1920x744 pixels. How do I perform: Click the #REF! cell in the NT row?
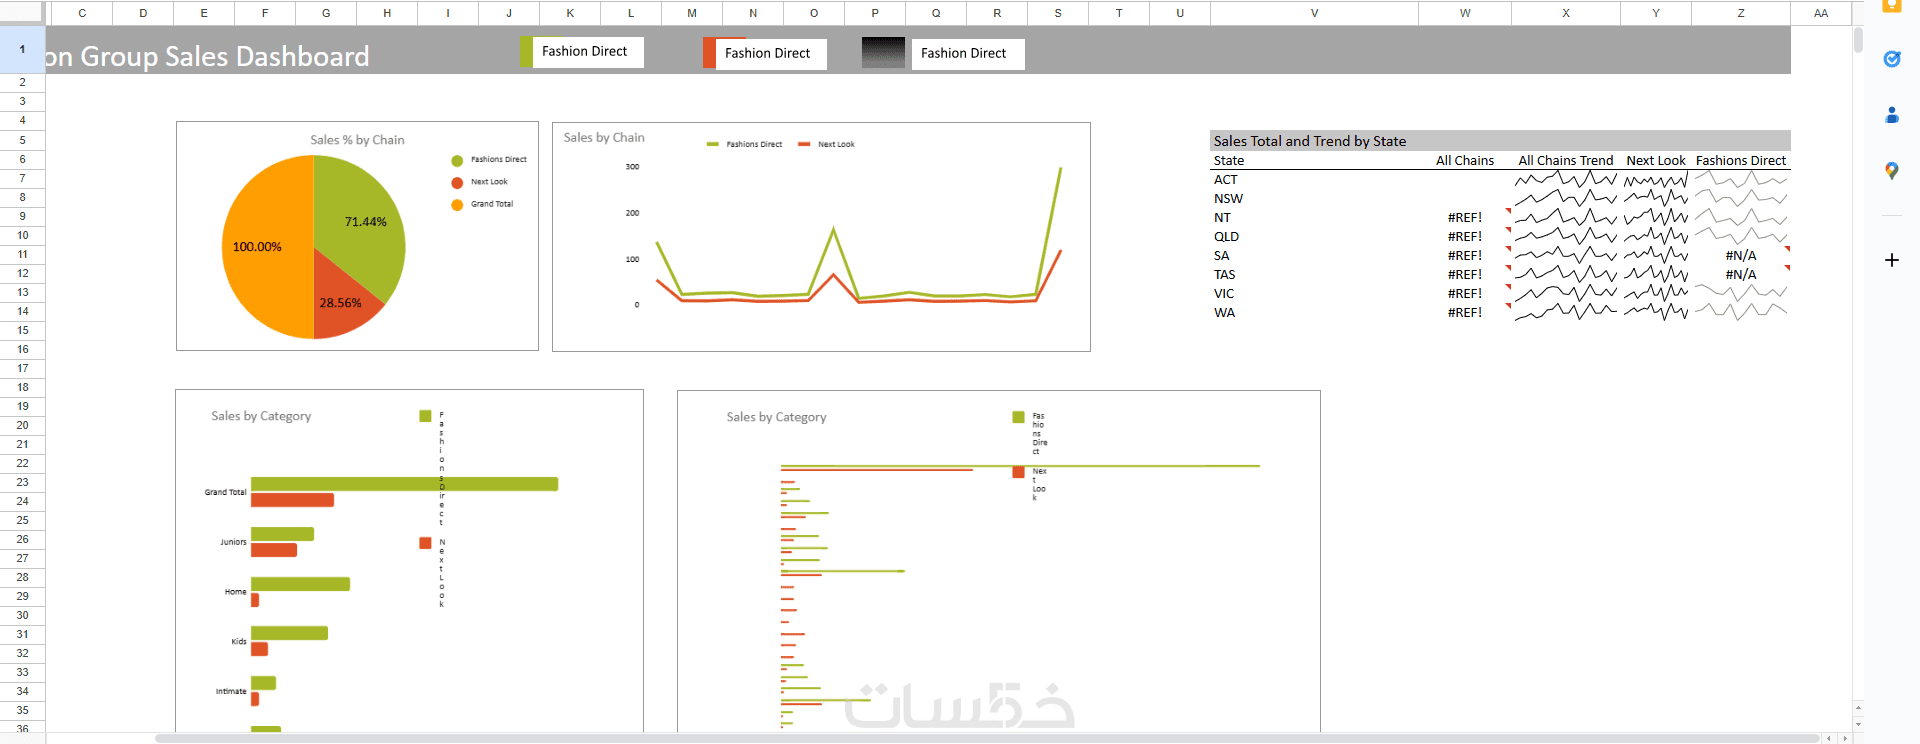pos(1464,218)
